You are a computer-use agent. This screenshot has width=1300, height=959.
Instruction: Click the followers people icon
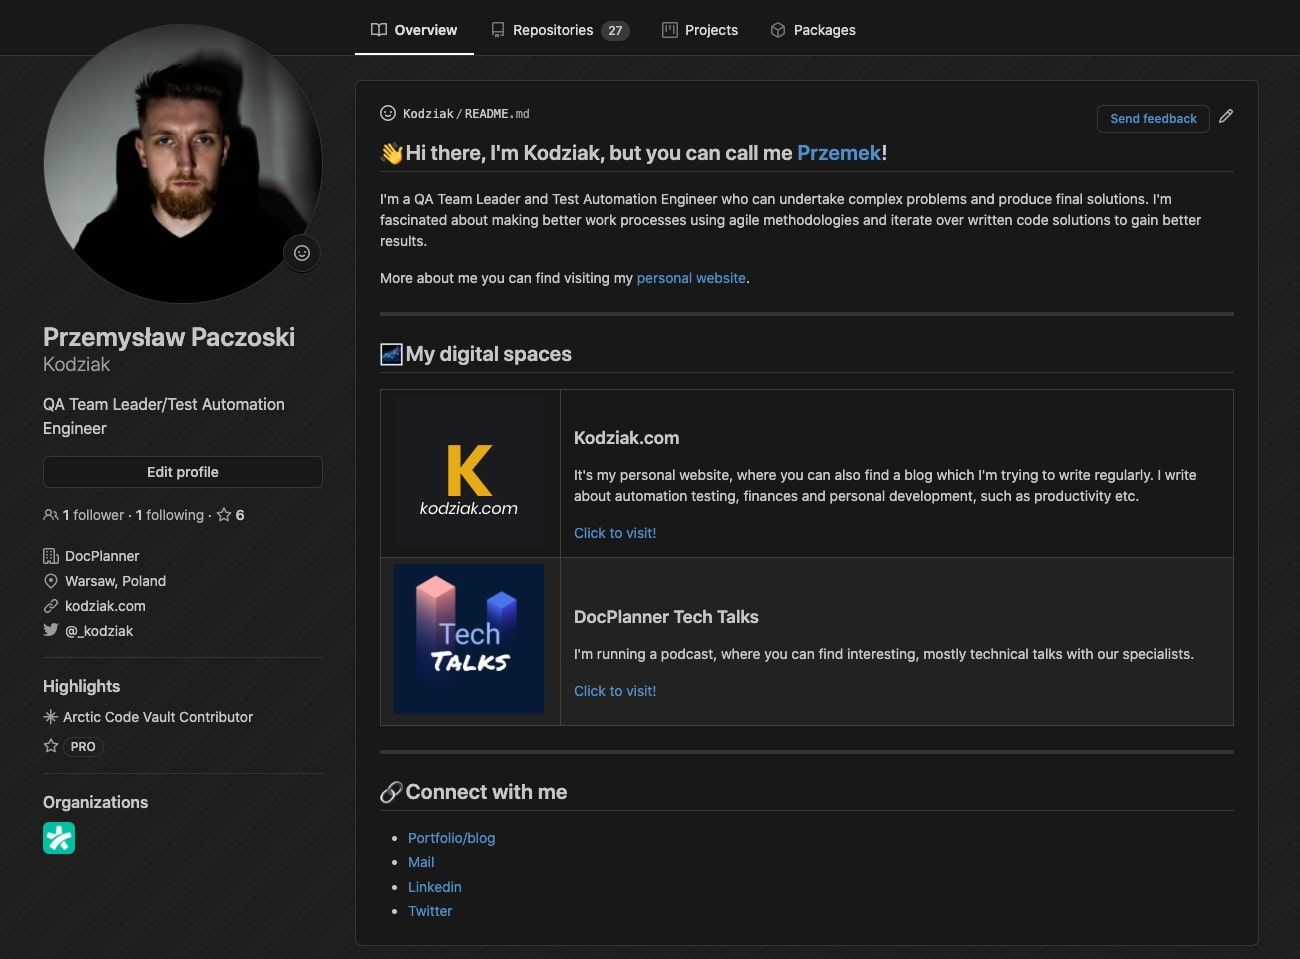coord(51,515)
